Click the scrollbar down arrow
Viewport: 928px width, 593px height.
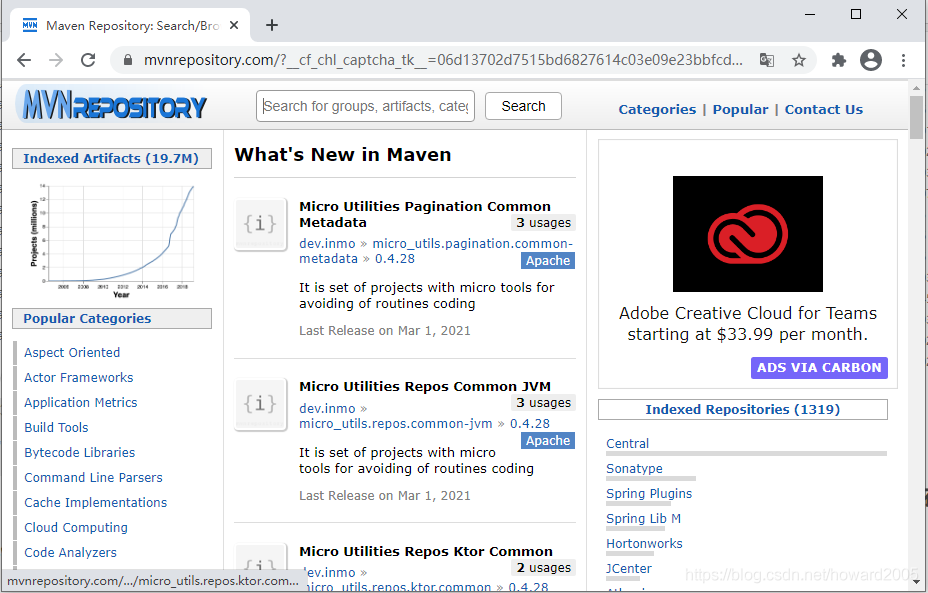916,584
